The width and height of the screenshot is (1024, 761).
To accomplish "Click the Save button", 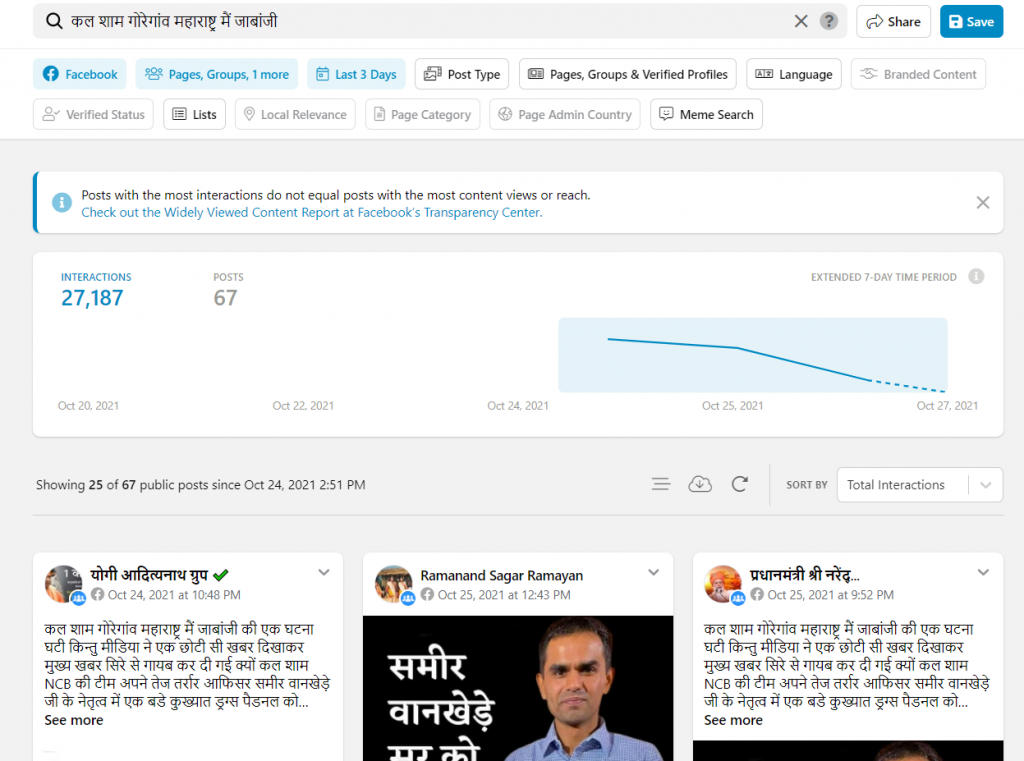I will pyautogui.click(x=970, y=22).
